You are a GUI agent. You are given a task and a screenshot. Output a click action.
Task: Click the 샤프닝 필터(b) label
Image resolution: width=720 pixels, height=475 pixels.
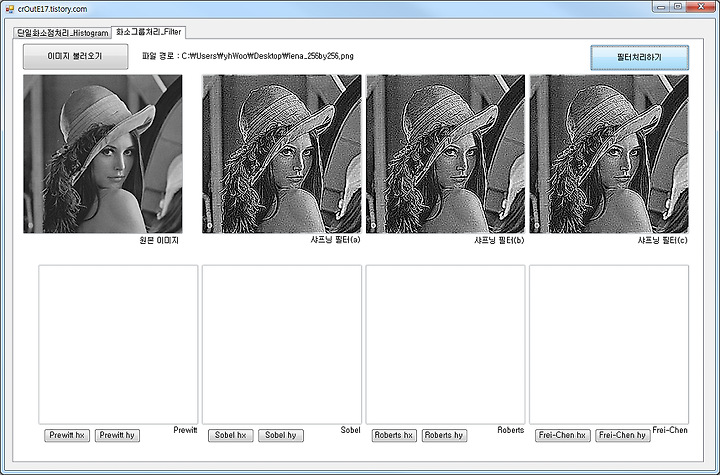[x=499, y=240]
